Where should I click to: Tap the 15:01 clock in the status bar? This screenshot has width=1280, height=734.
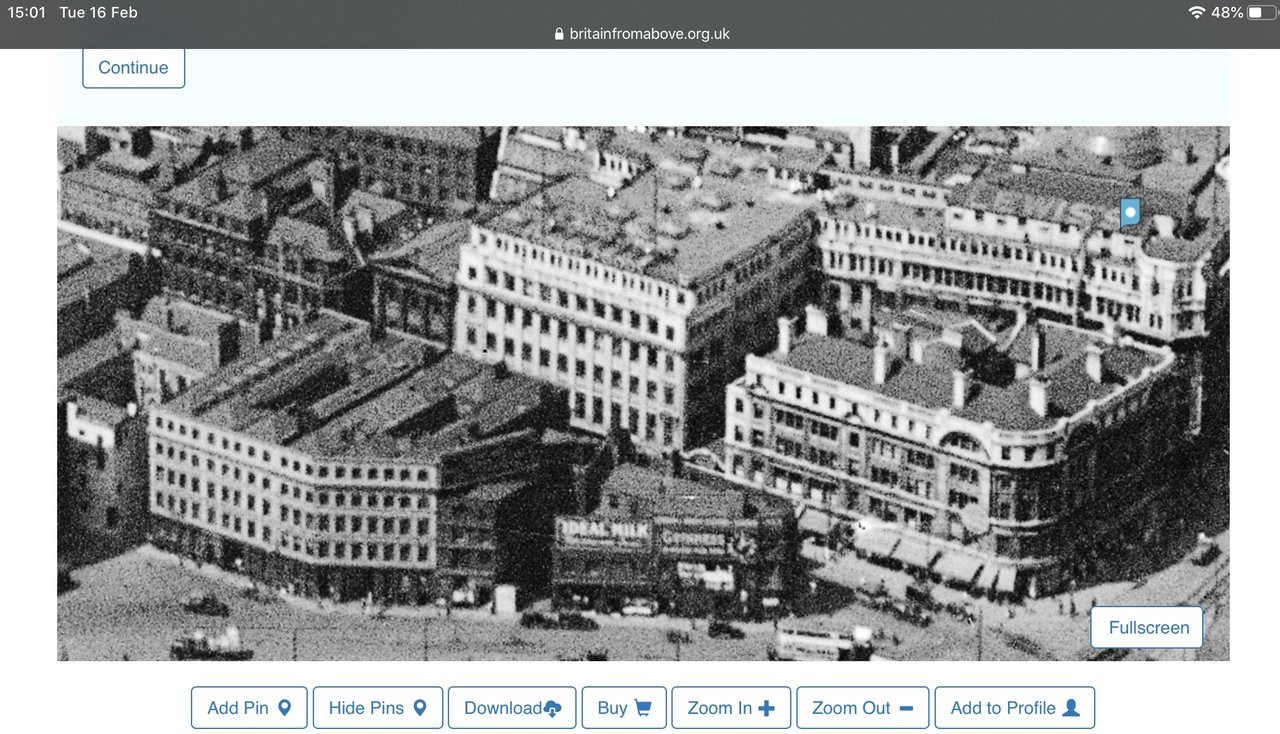point(27,12)
